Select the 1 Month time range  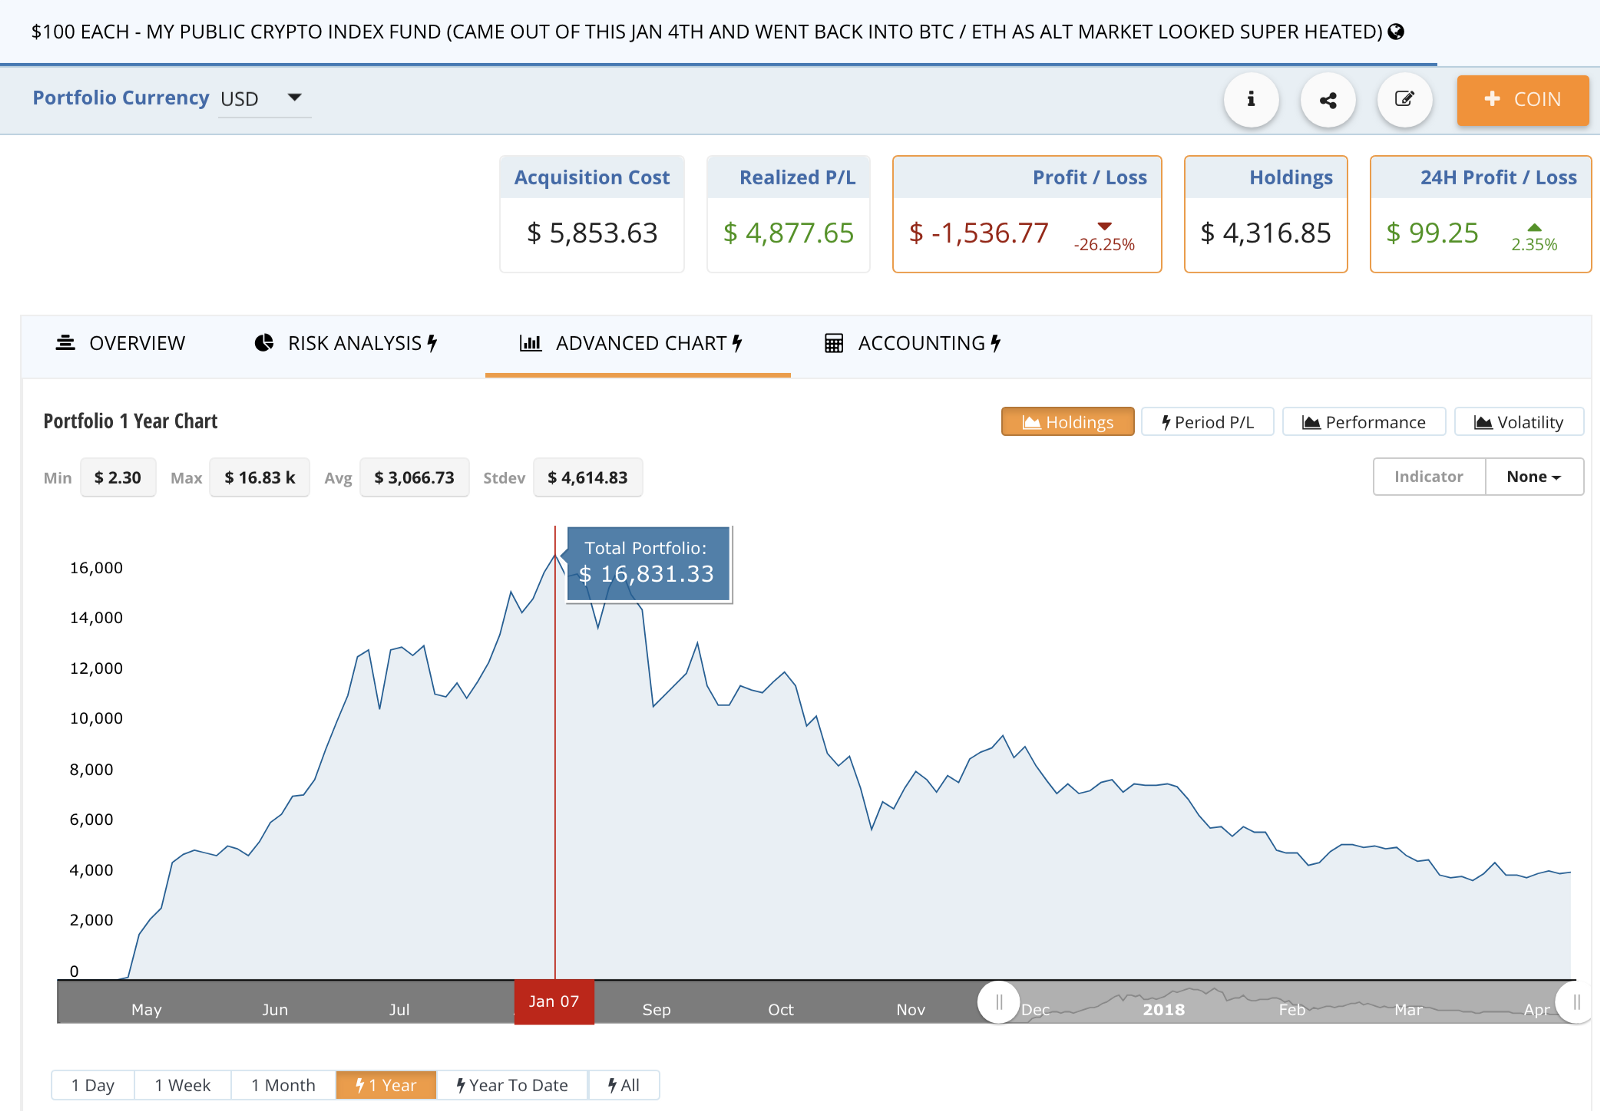click(x=283, y=1085)
